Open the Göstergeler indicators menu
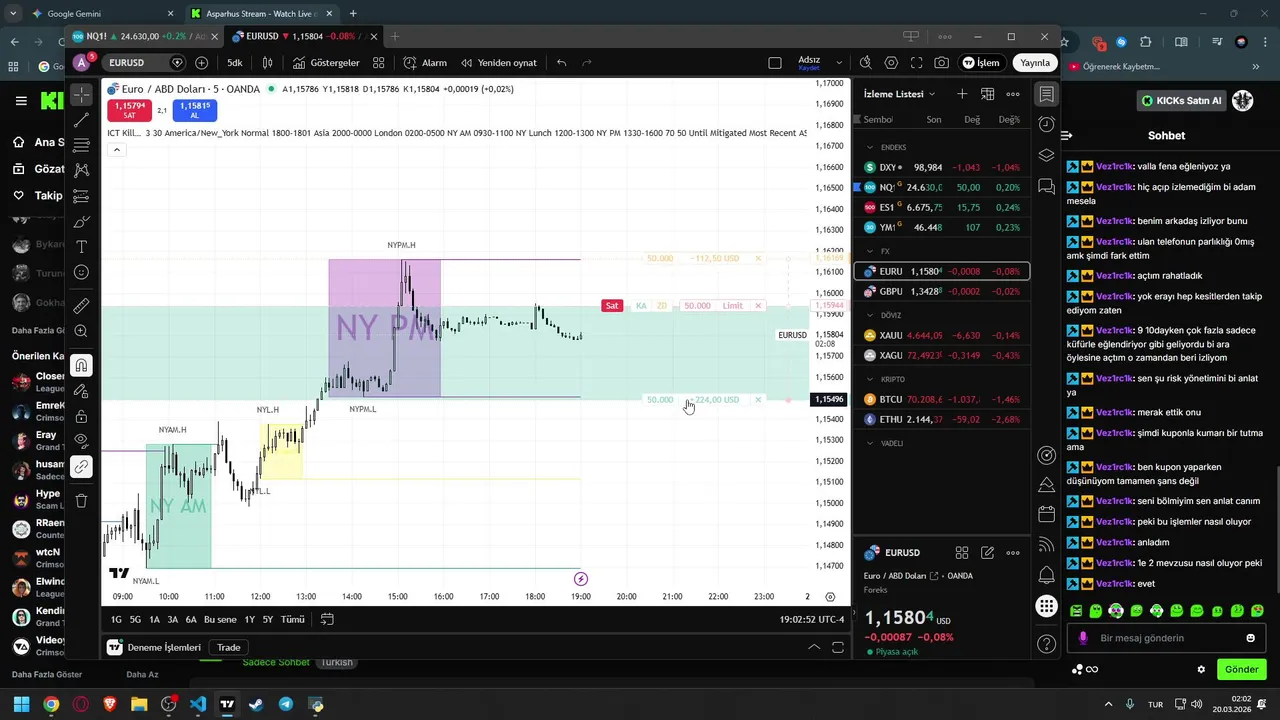 click(326, 63)
